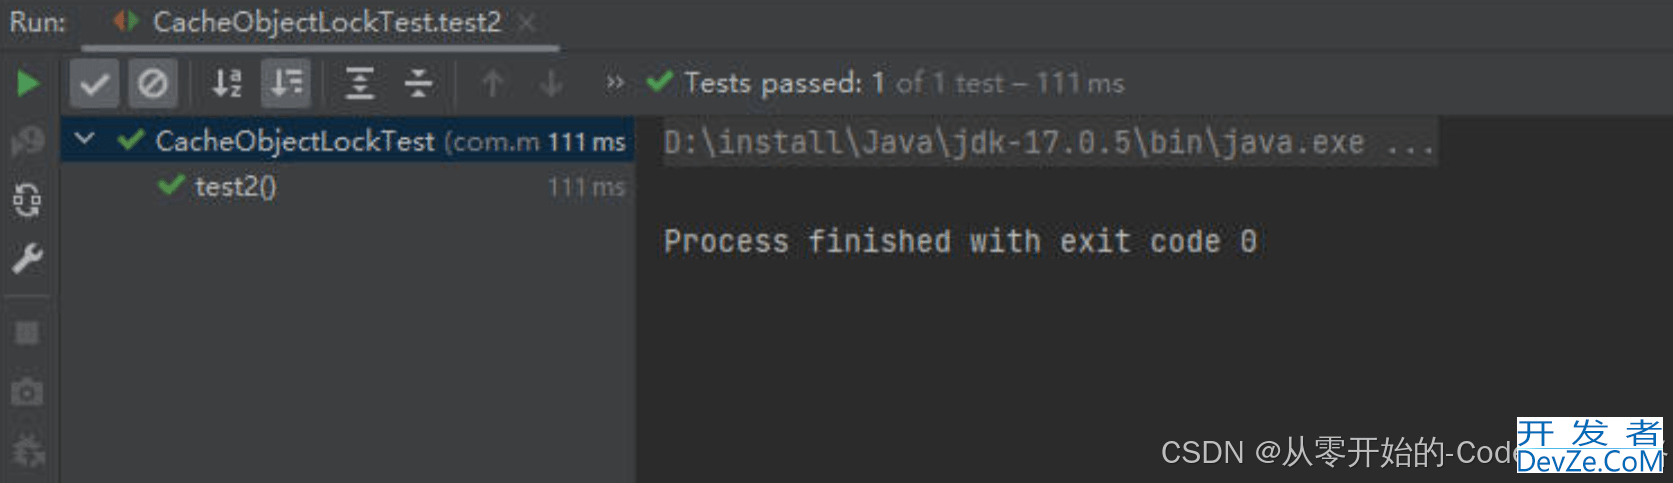Close the CacheObjectLockTest.test2 tab
This screenshot has width=1673, height=483.
coord(527,22)
